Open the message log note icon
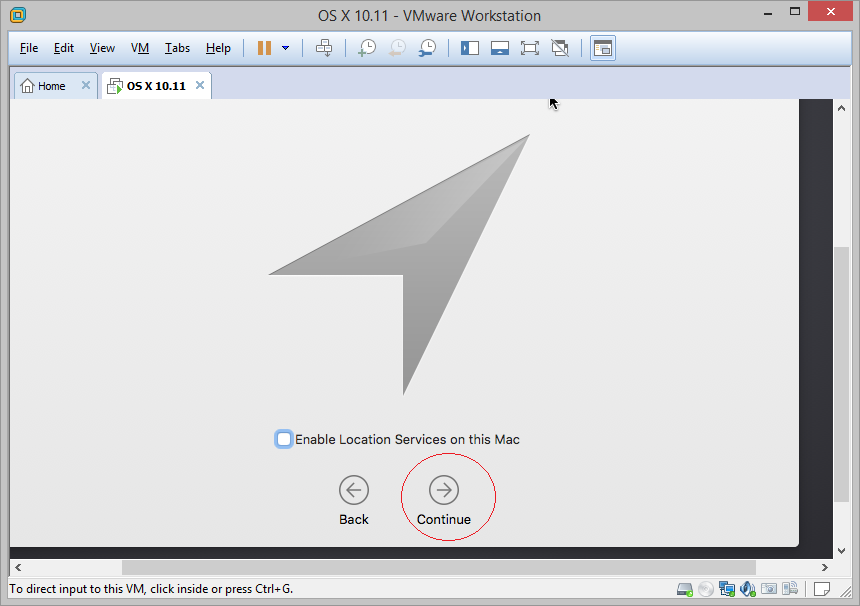The image size is (860, 606). coord(822,589)
